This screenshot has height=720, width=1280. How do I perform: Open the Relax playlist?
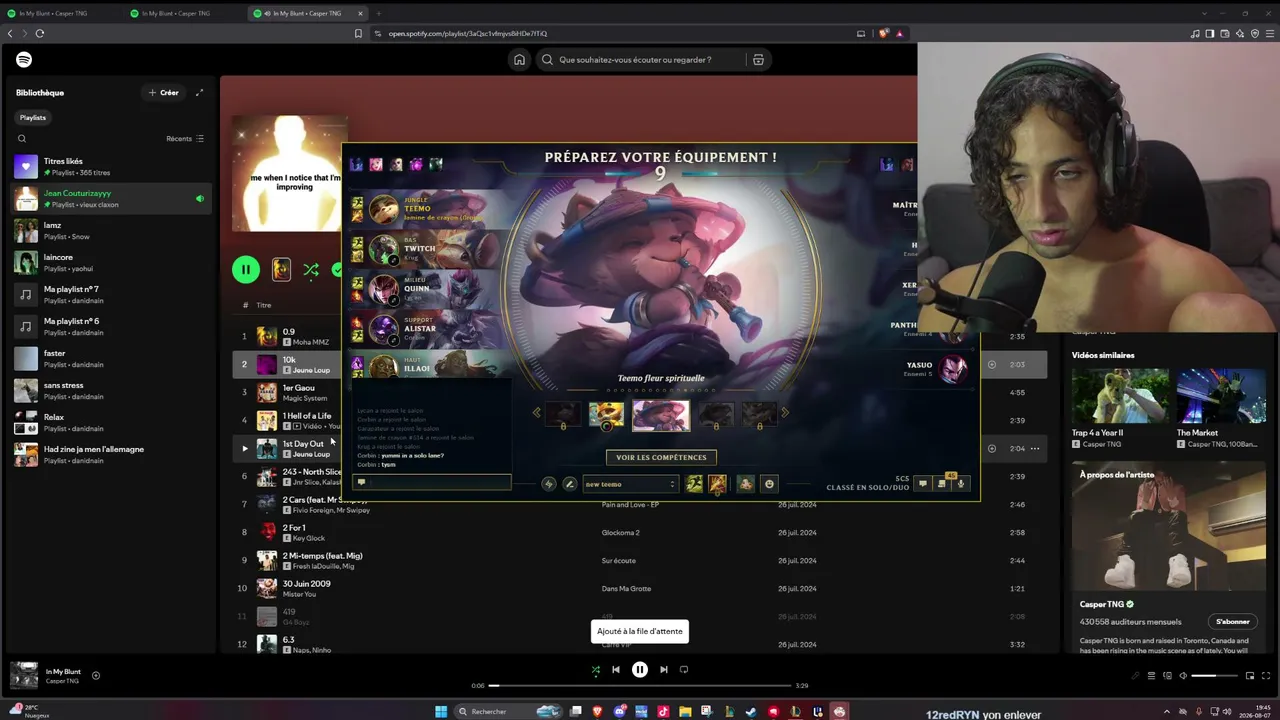click(112, 422)
